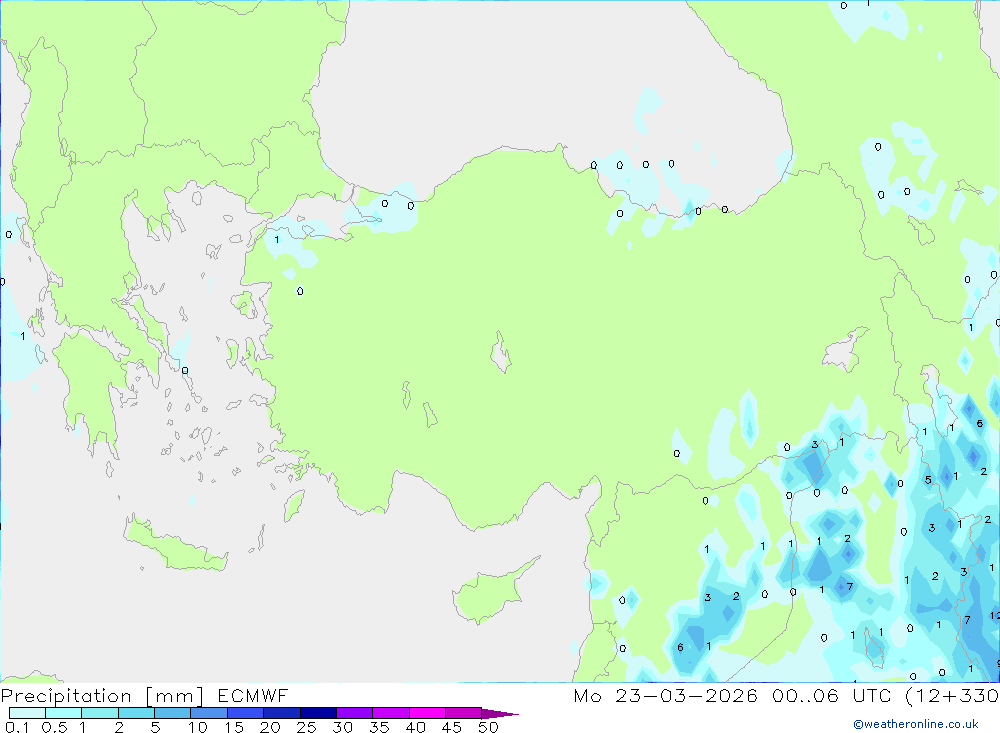Click the 10–15 mm blue legend swatch
The image size is (1000, 733).
[209, 713]
